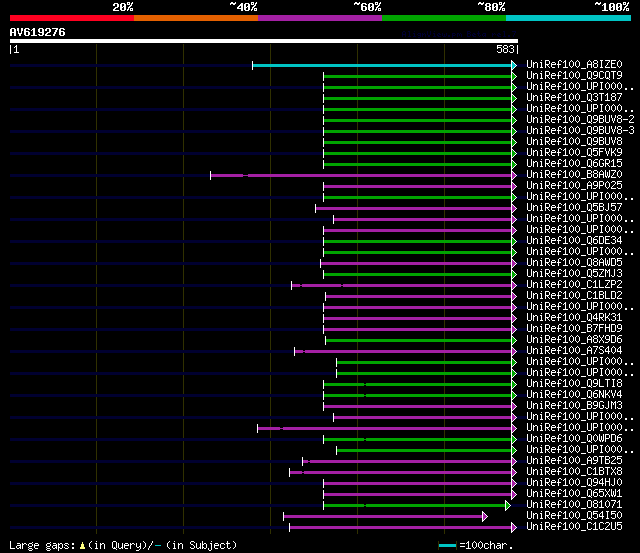640x553 pixels.
Task: Select label UniRef100_A9P025
Action: [574, 186]
